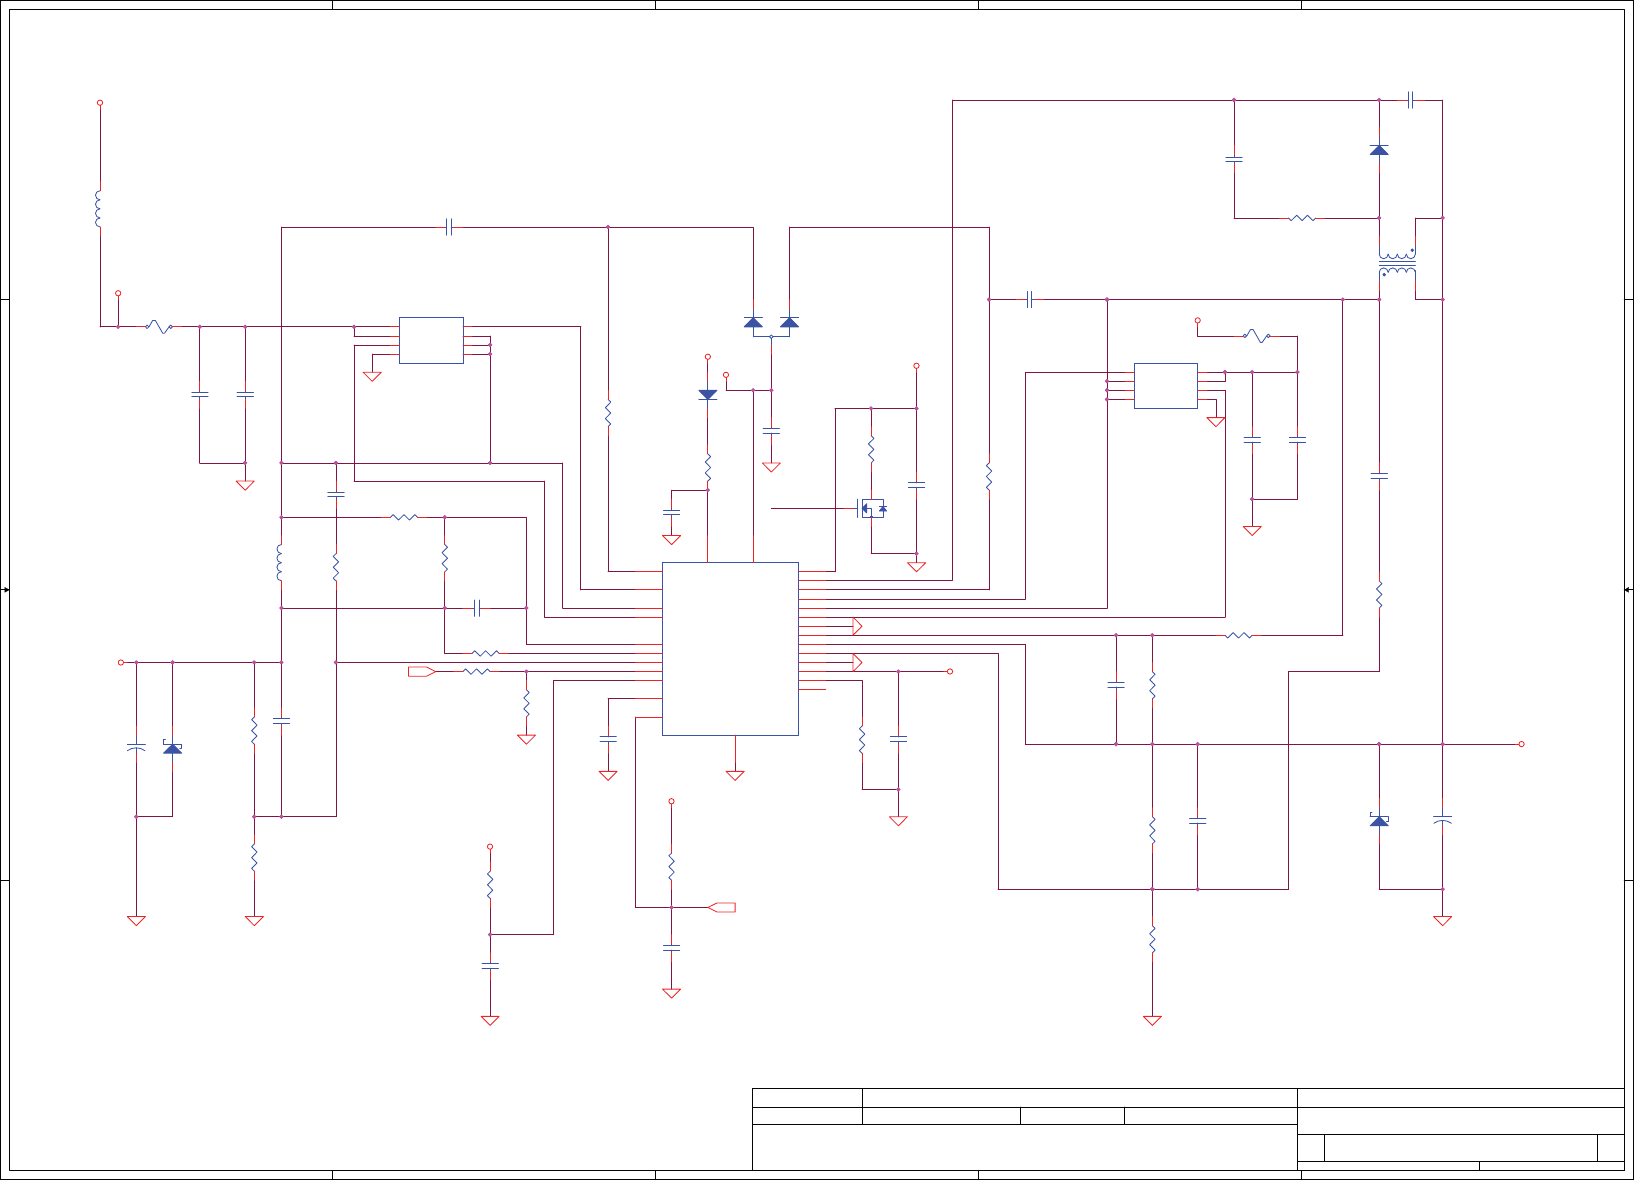Select the terminal circle at top-left of schematic

100,103
